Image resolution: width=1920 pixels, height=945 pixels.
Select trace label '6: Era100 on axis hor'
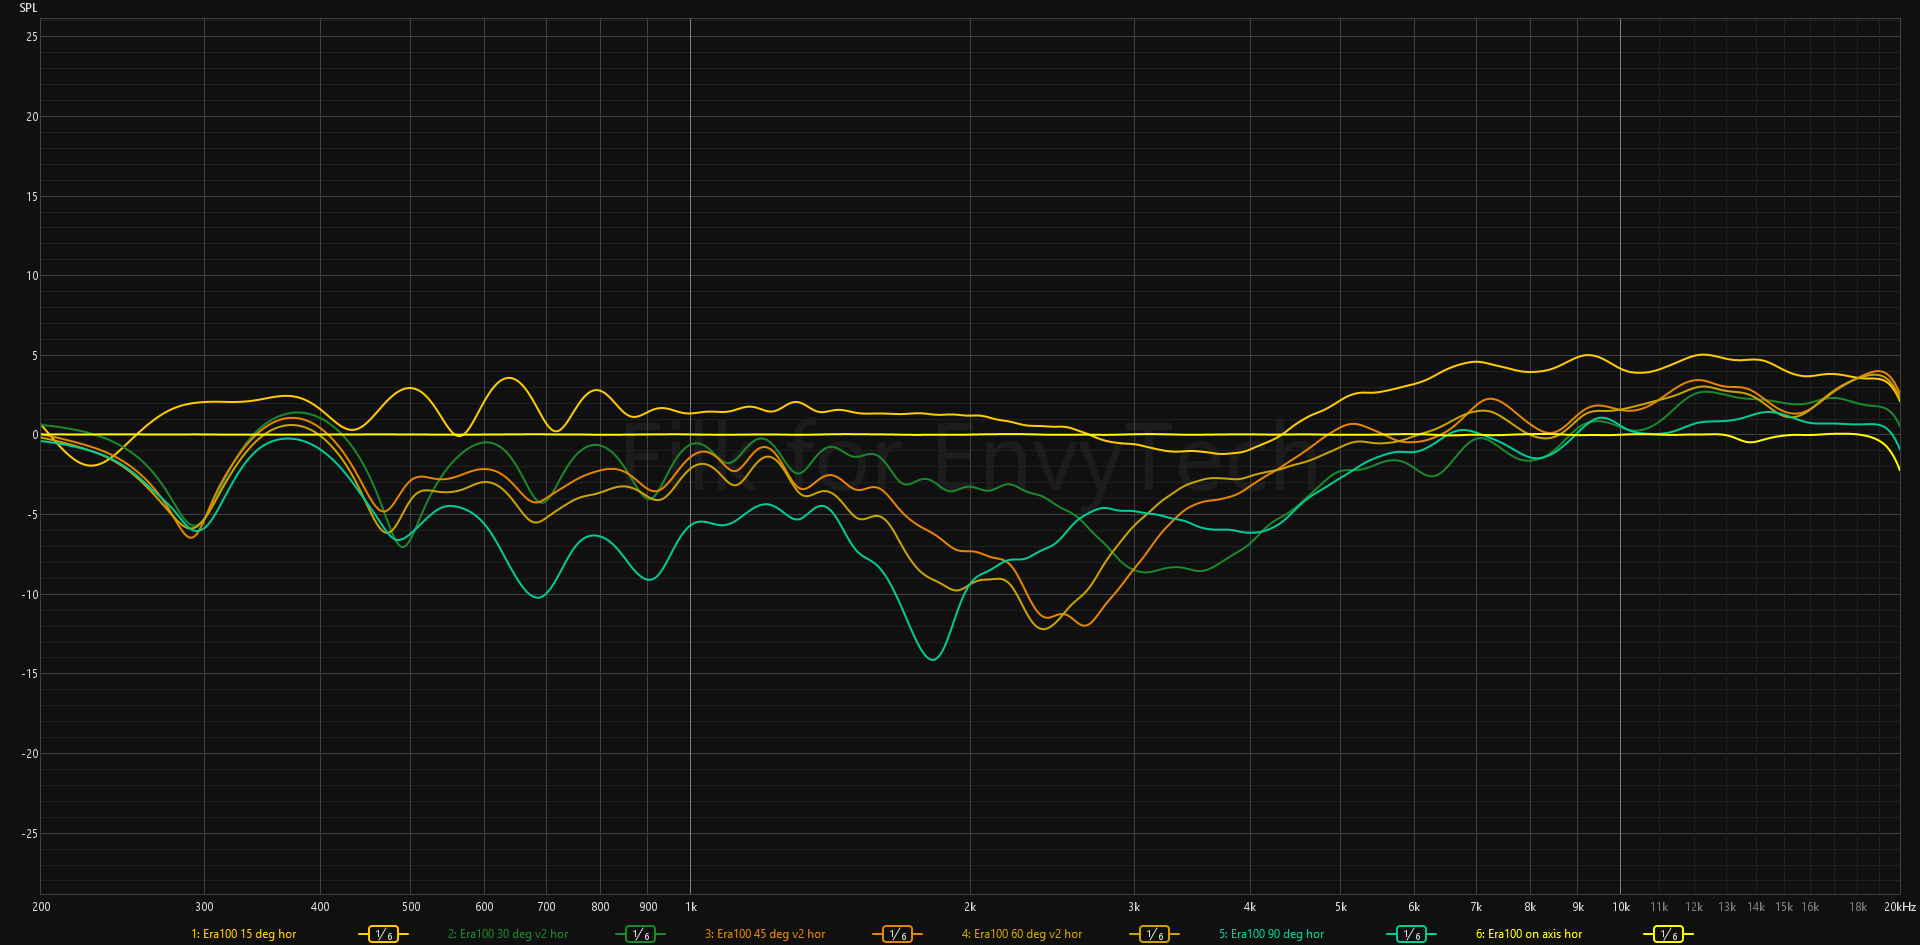coord(1529,934)
